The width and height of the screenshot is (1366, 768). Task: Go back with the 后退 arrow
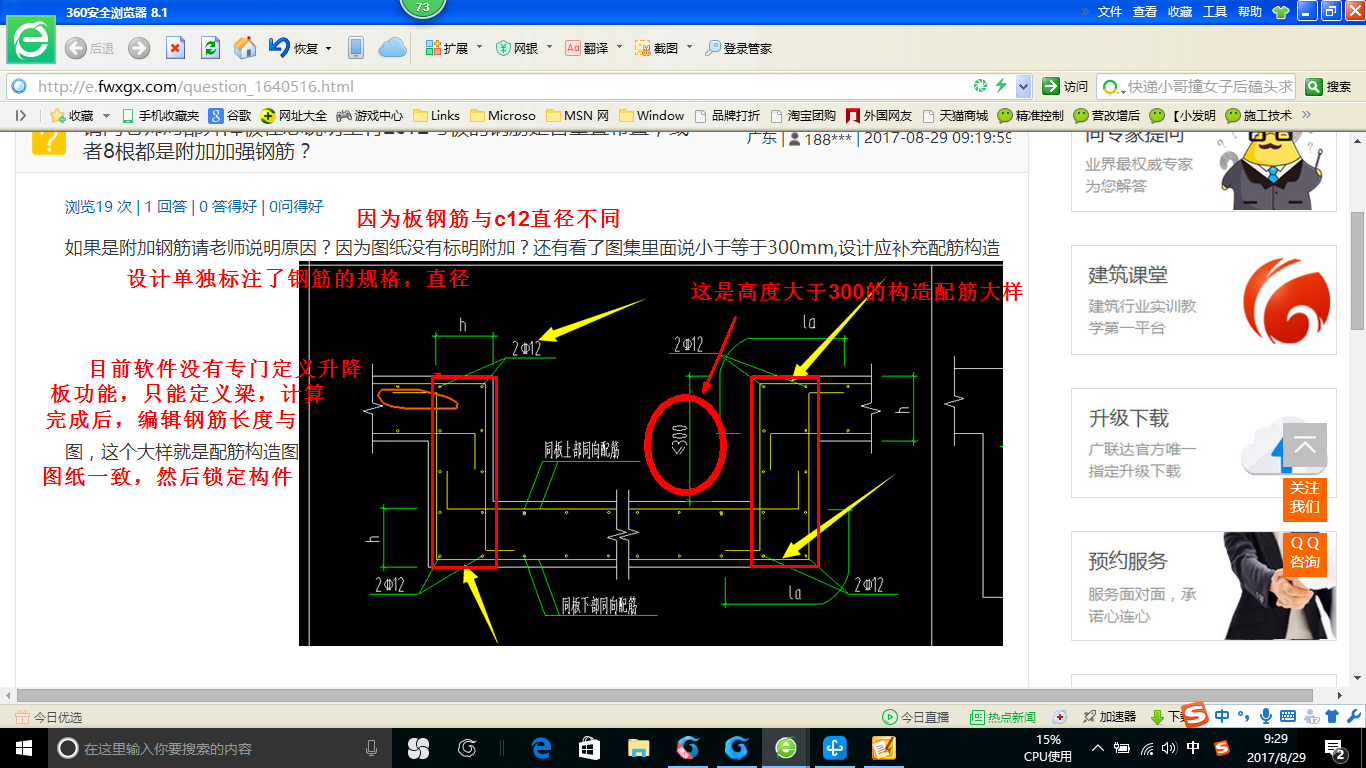point(88,48)
